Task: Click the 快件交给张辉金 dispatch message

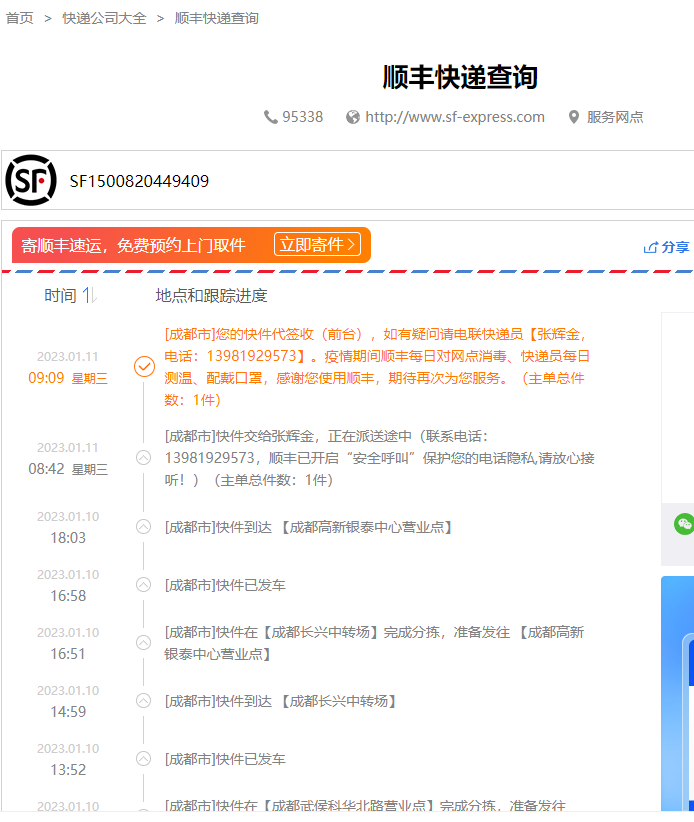Action: click(x=379, y=458)
